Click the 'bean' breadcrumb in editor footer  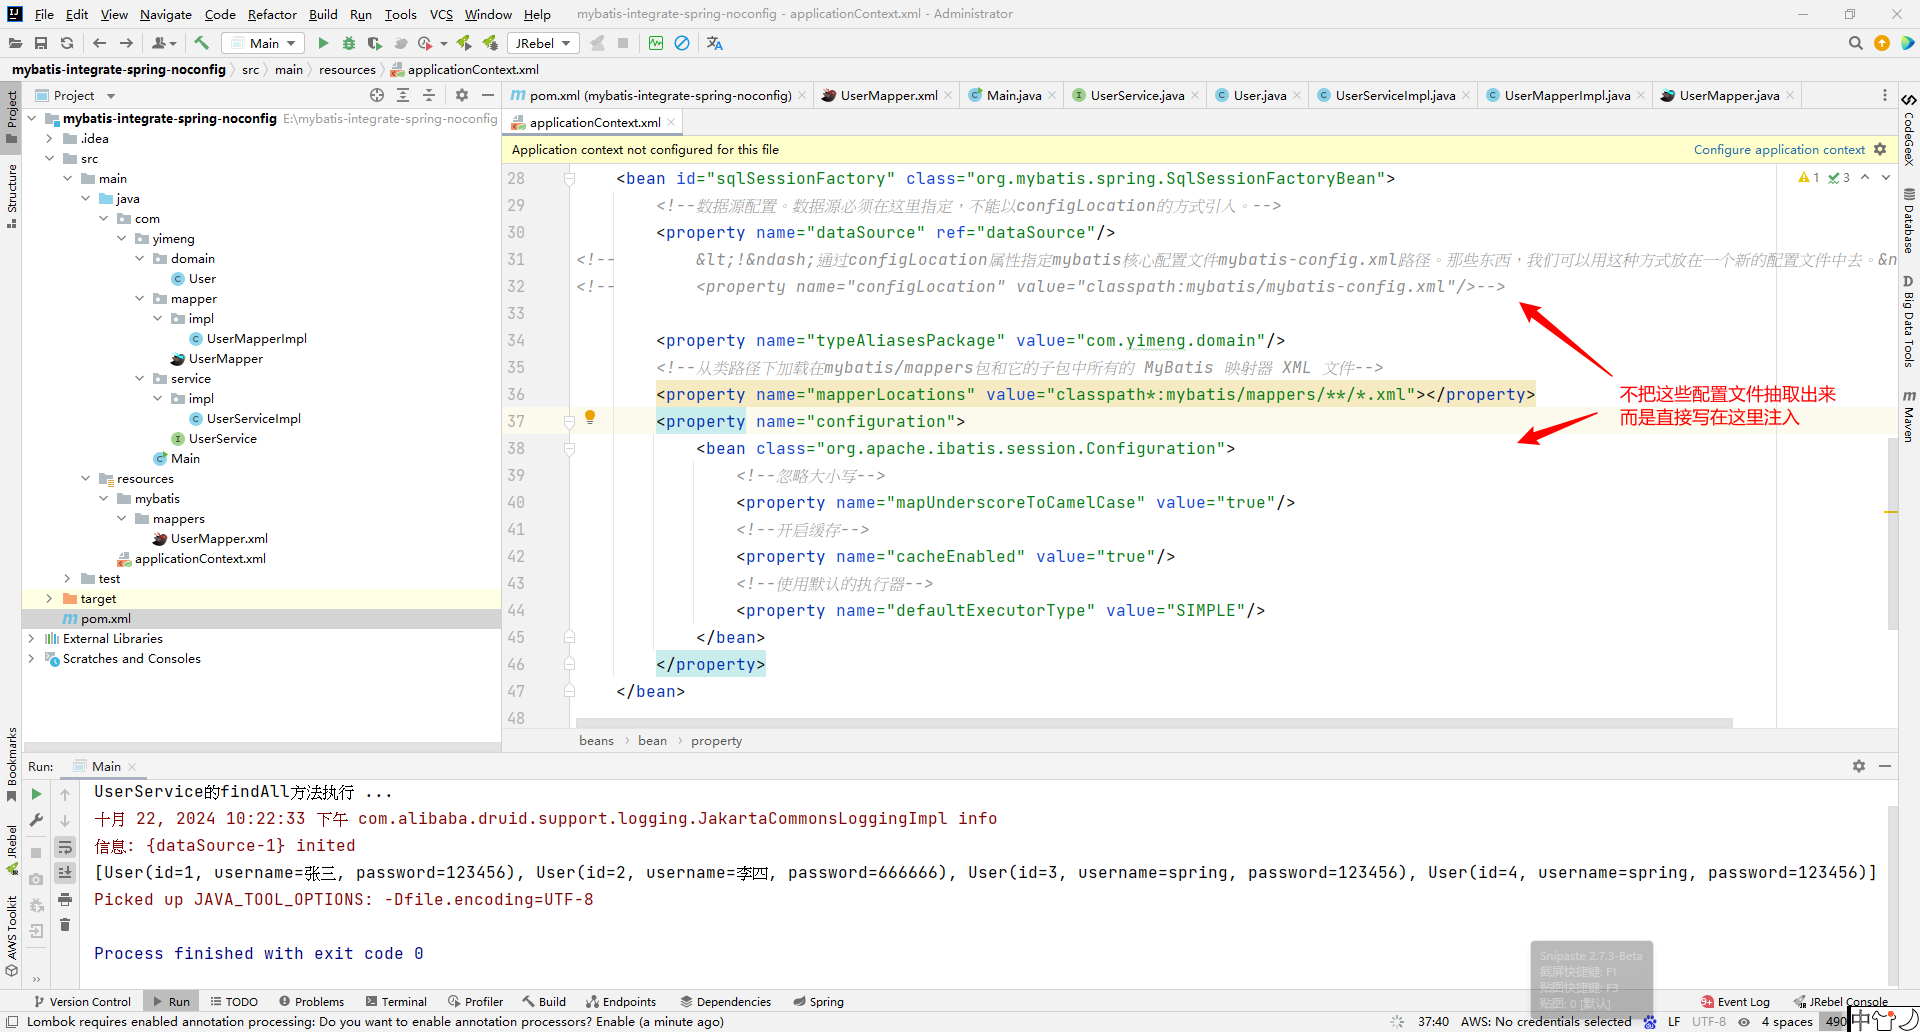[x=652, y=740]
